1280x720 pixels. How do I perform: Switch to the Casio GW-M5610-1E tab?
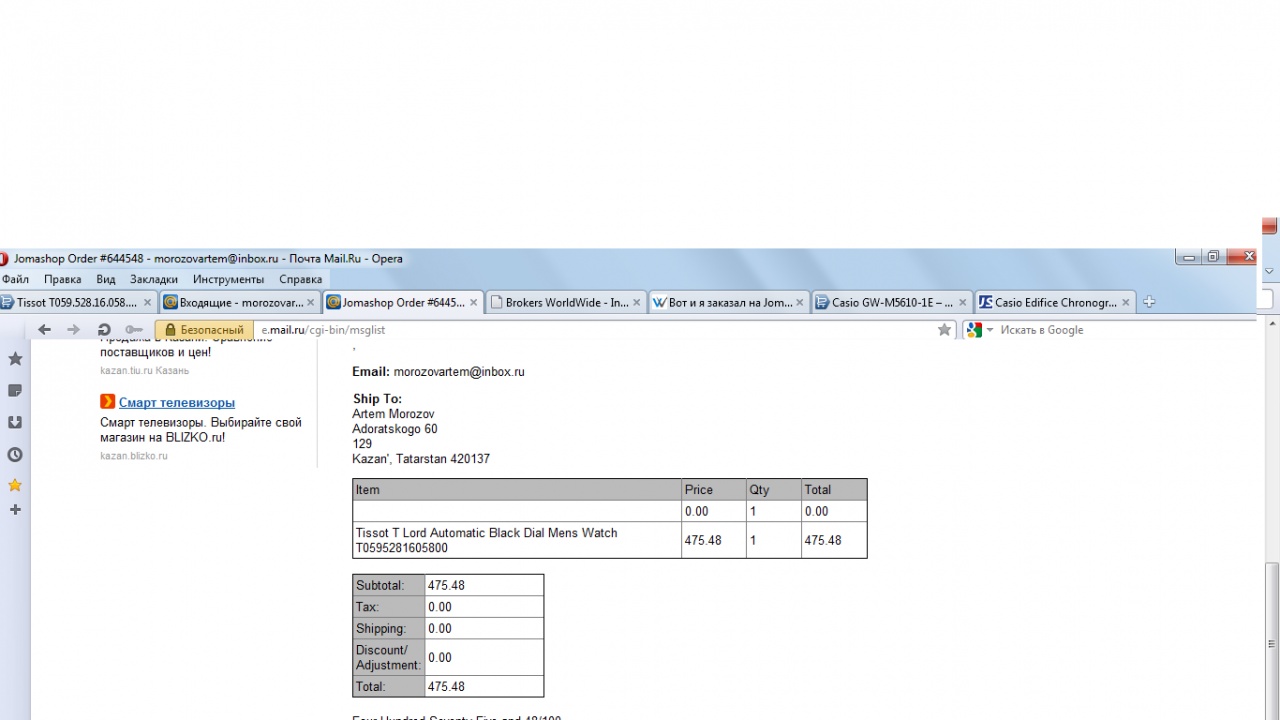pos(884,302)
